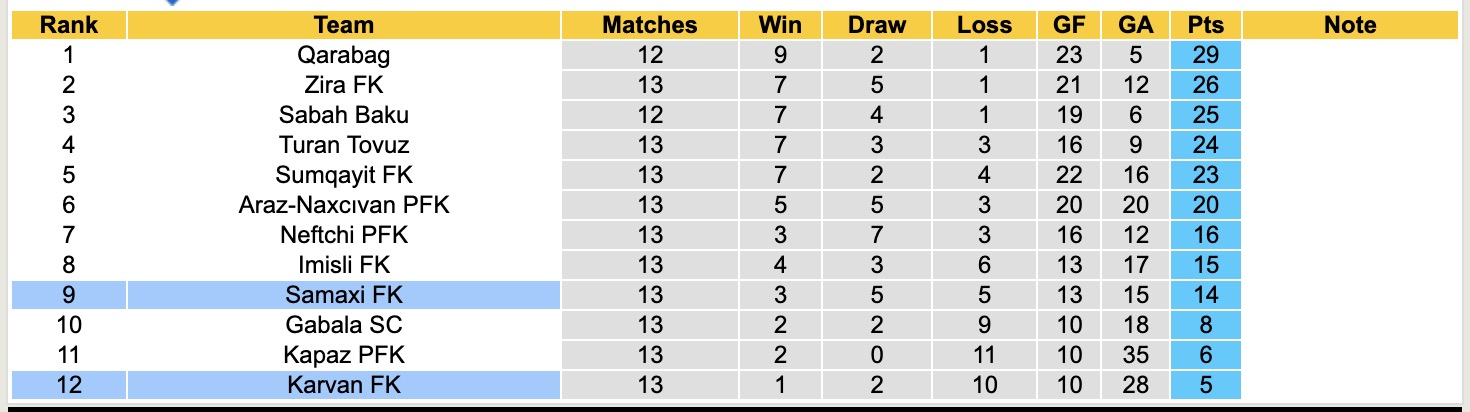Viewport: 1470px width, 412px height.
Task: Select the Win column header
Action: (x=780, y=26)
